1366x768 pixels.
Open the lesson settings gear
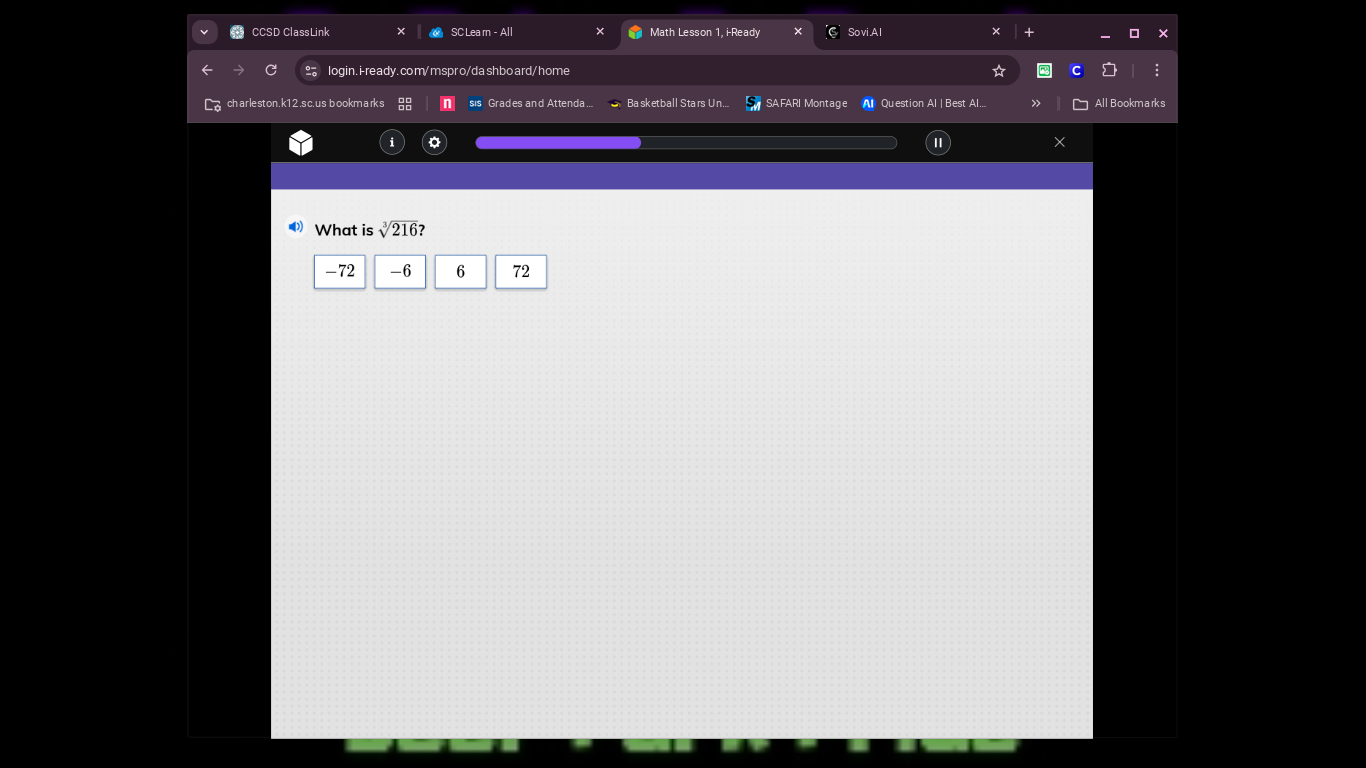(x=434, y=143)
